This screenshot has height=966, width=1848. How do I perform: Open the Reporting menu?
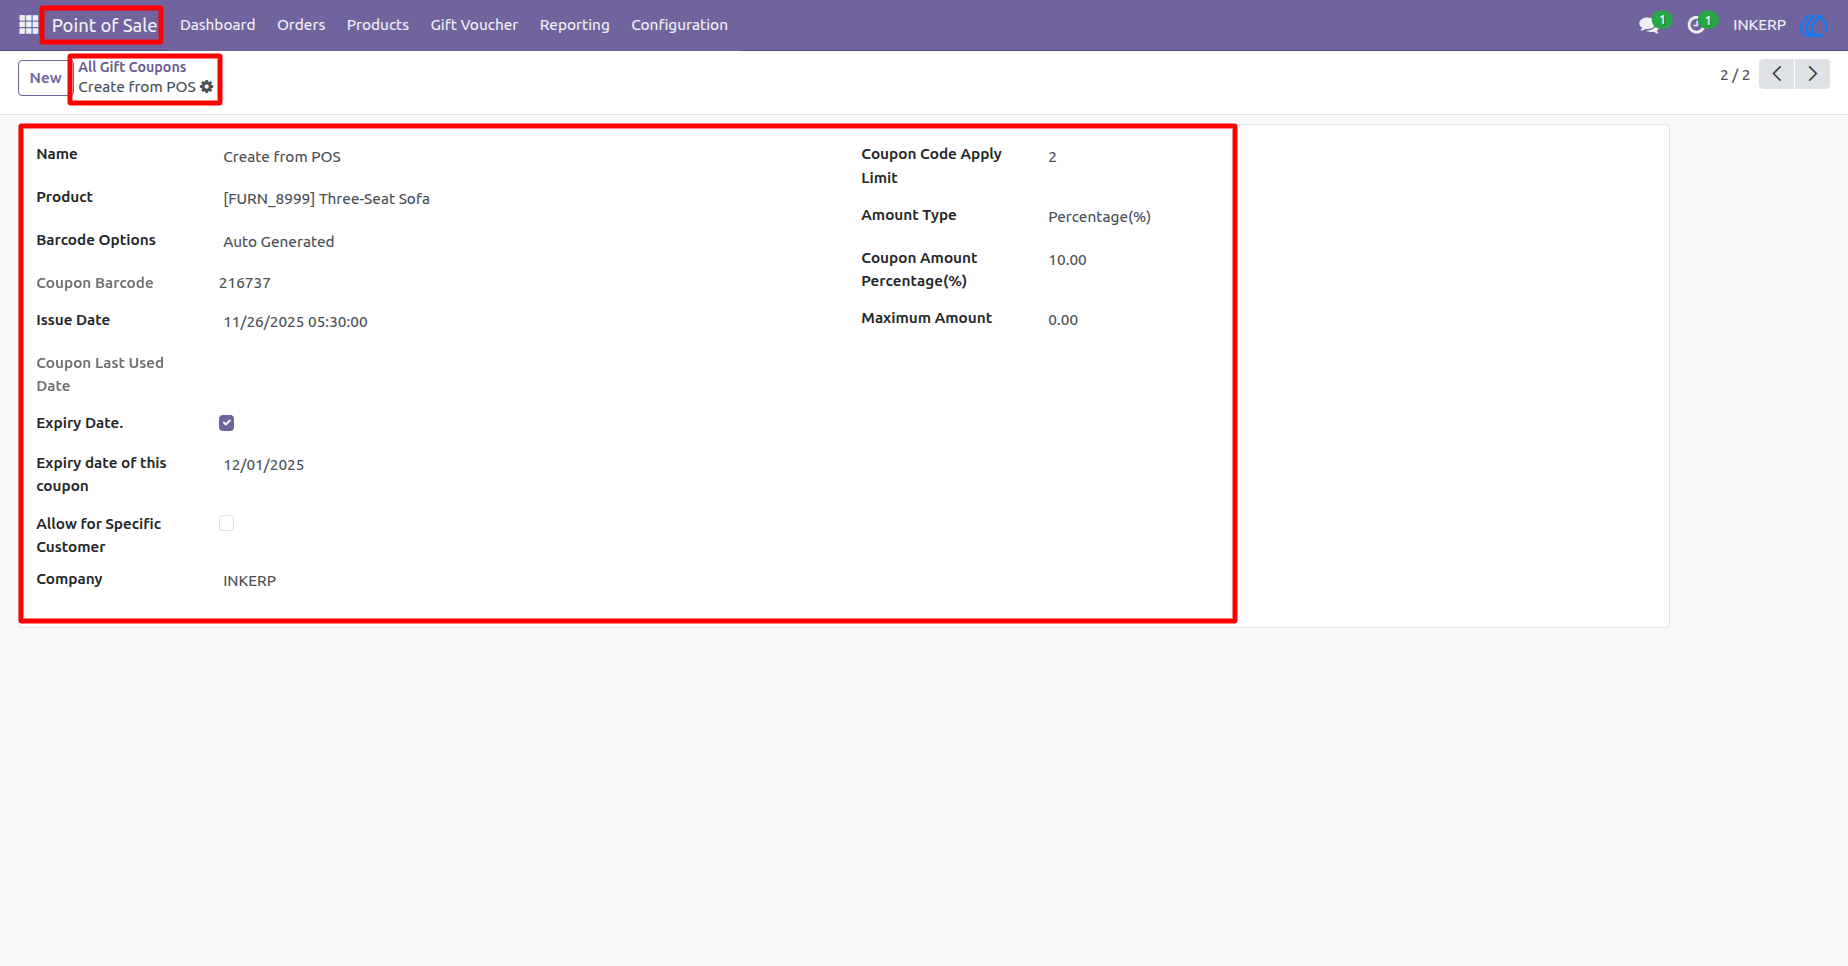[x=574, y=25]
